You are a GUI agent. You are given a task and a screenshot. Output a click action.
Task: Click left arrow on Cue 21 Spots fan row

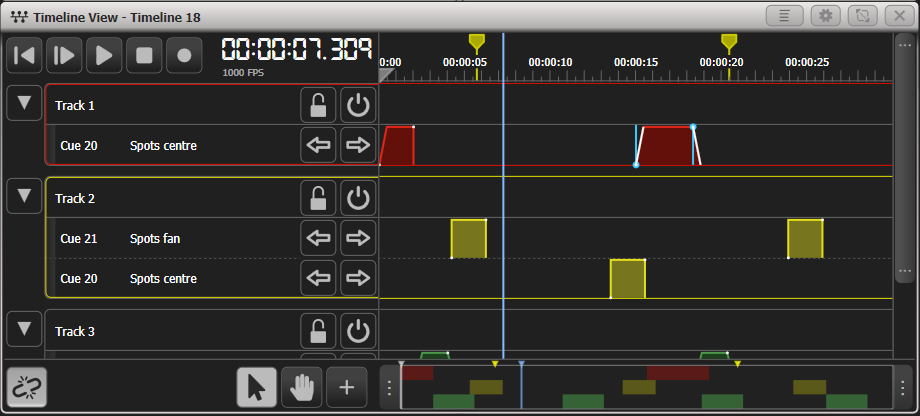pyautogui.click(x=318, y=238)
